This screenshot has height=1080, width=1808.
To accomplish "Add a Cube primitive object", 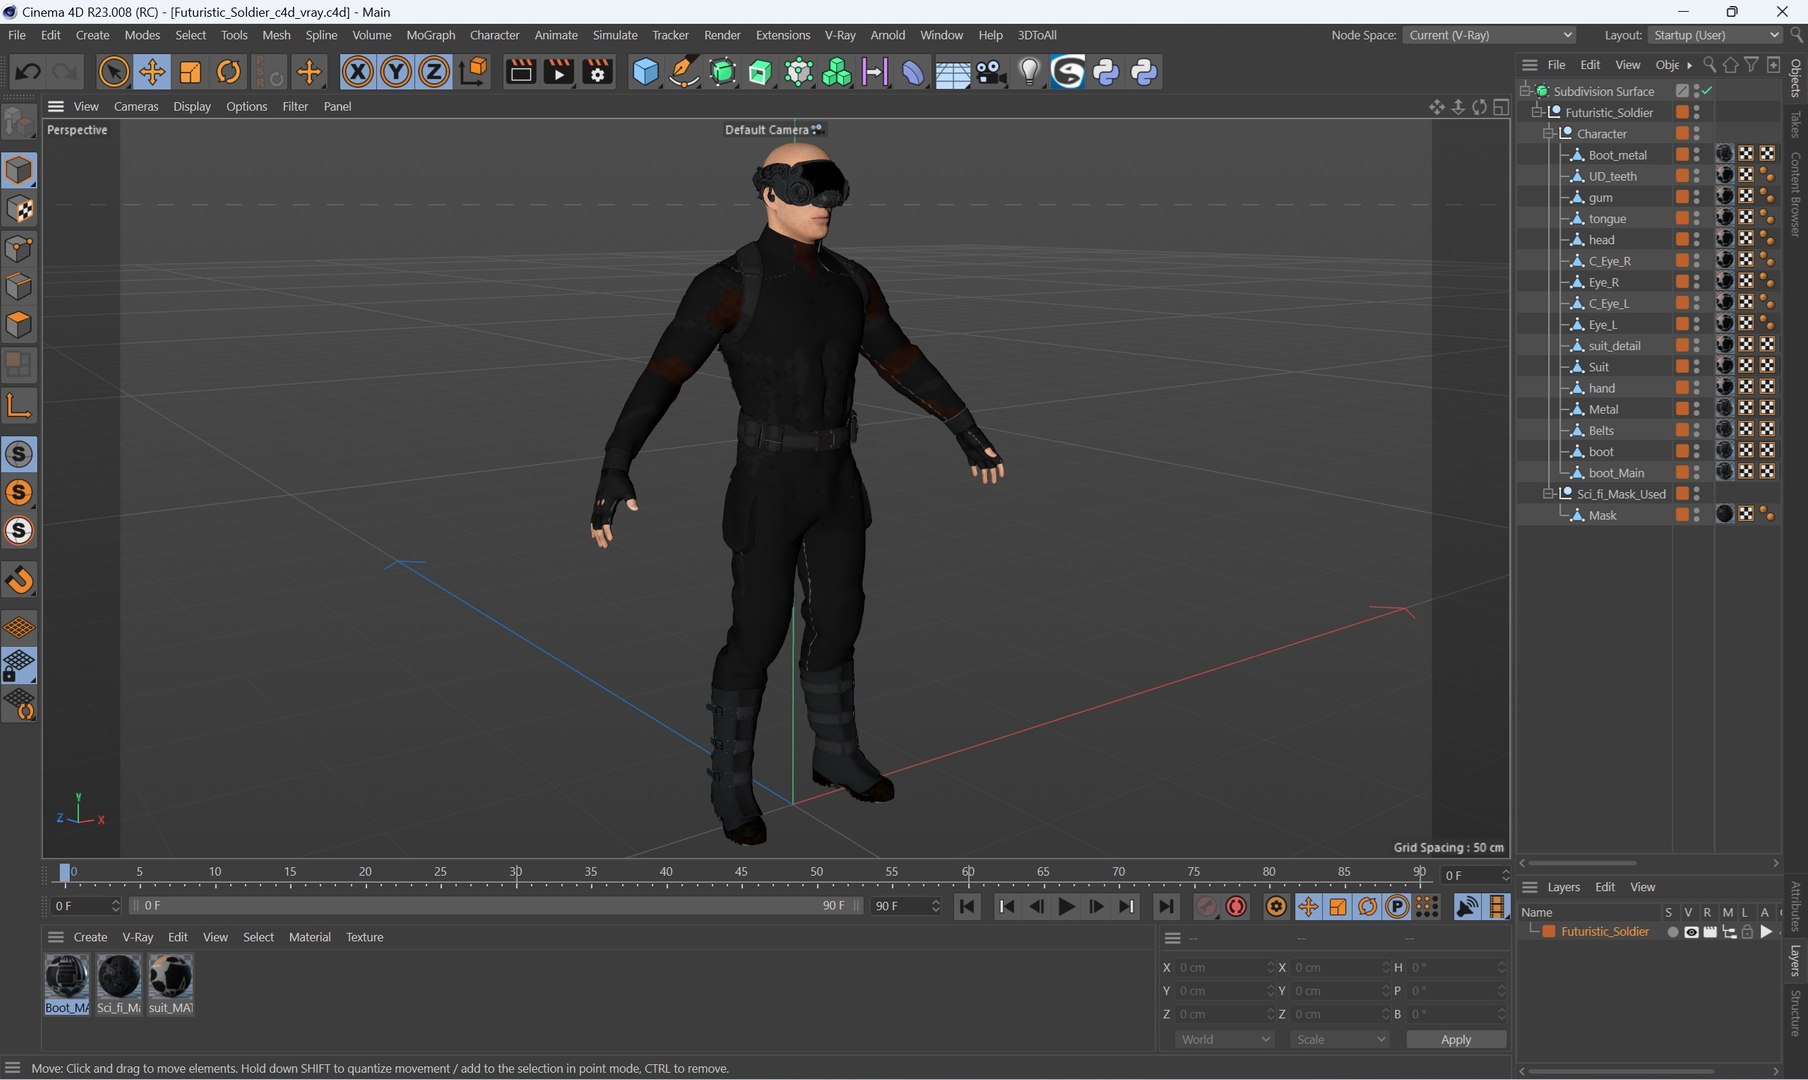I will pos(645,72).
